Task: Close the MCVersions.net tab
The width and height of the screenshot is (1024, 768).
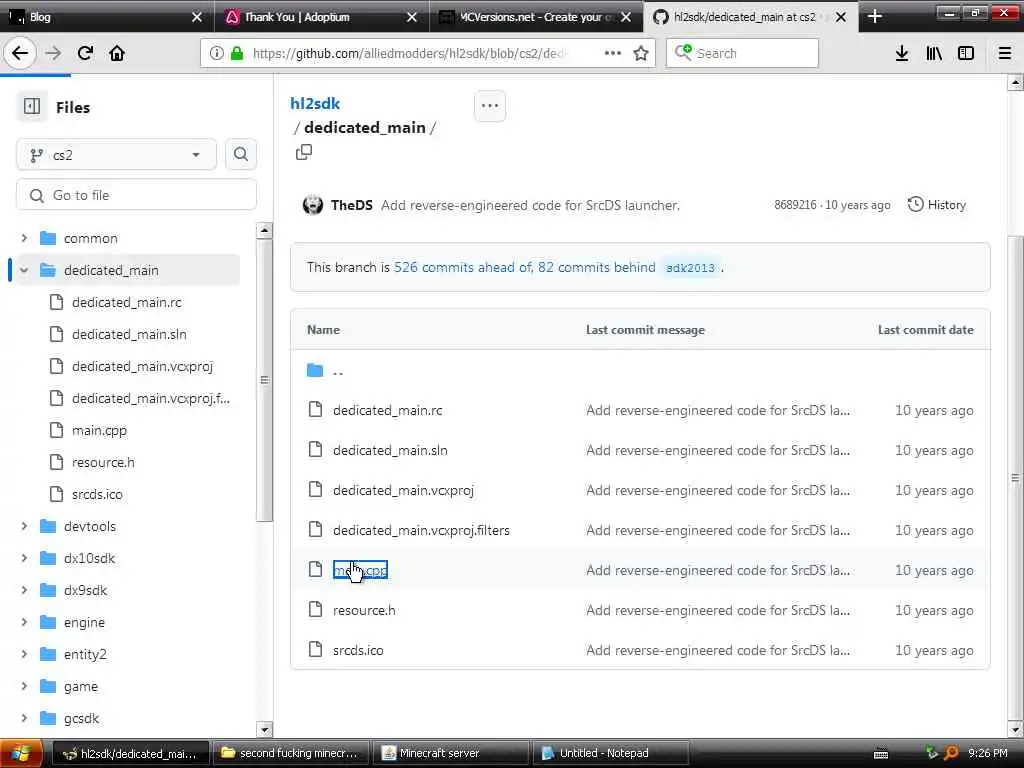Action: tap(626, 17)
